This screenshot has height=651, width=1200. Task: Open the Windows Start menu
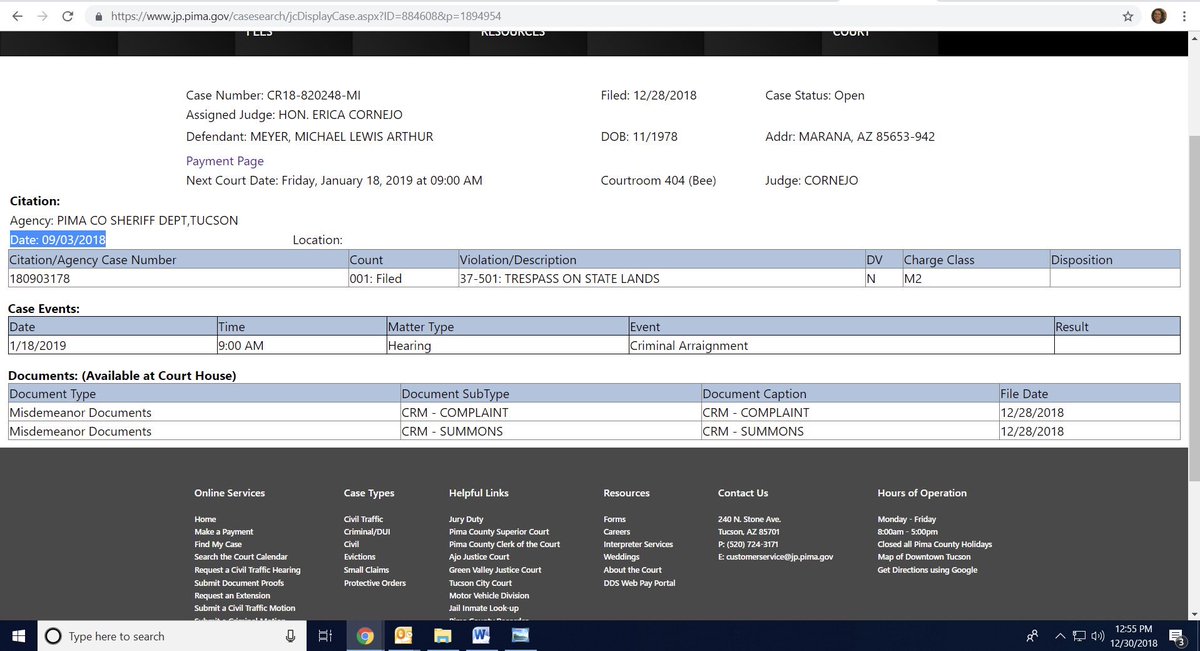point(18,636)
